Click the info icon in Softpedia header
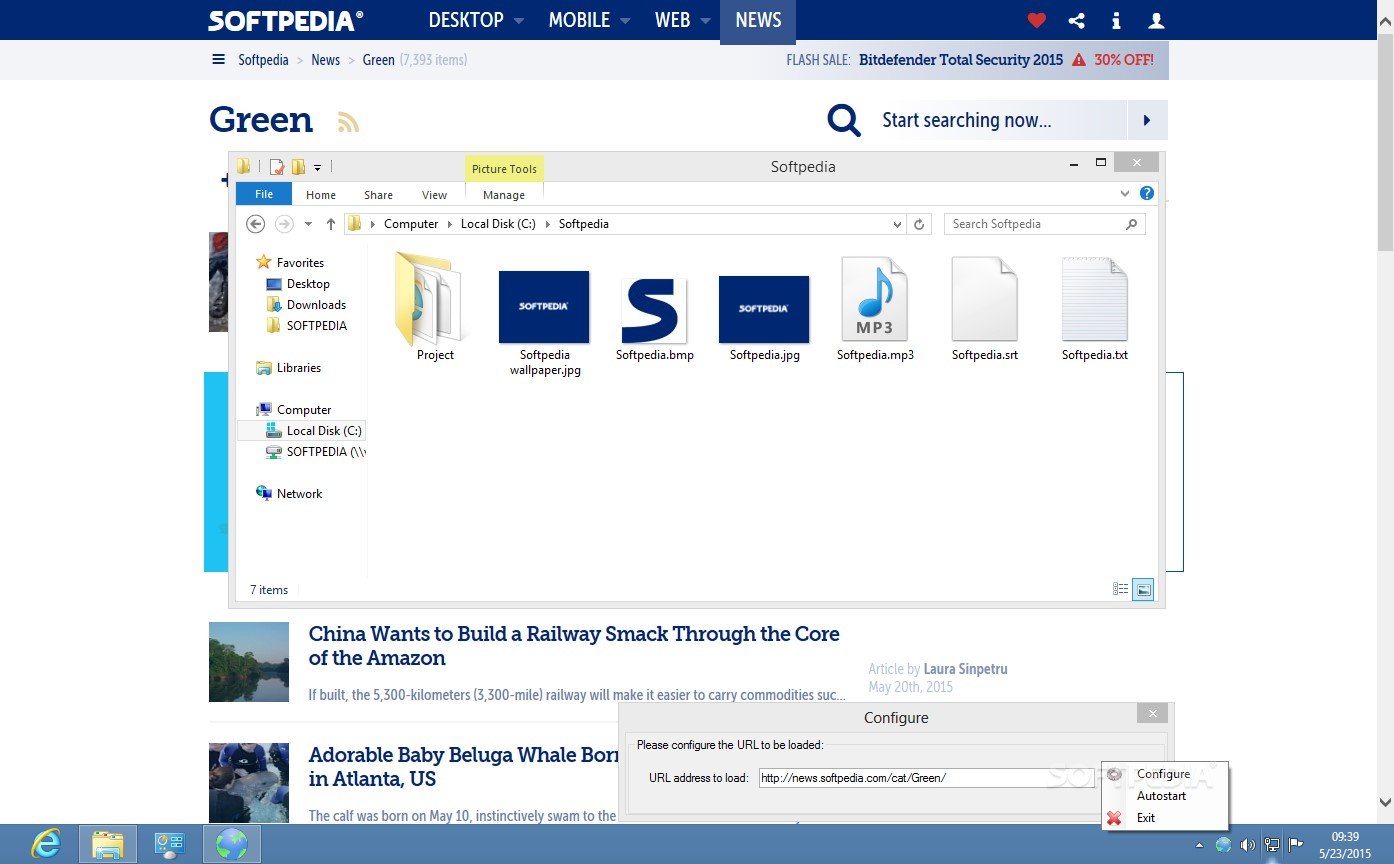 tap(1116, 20)
